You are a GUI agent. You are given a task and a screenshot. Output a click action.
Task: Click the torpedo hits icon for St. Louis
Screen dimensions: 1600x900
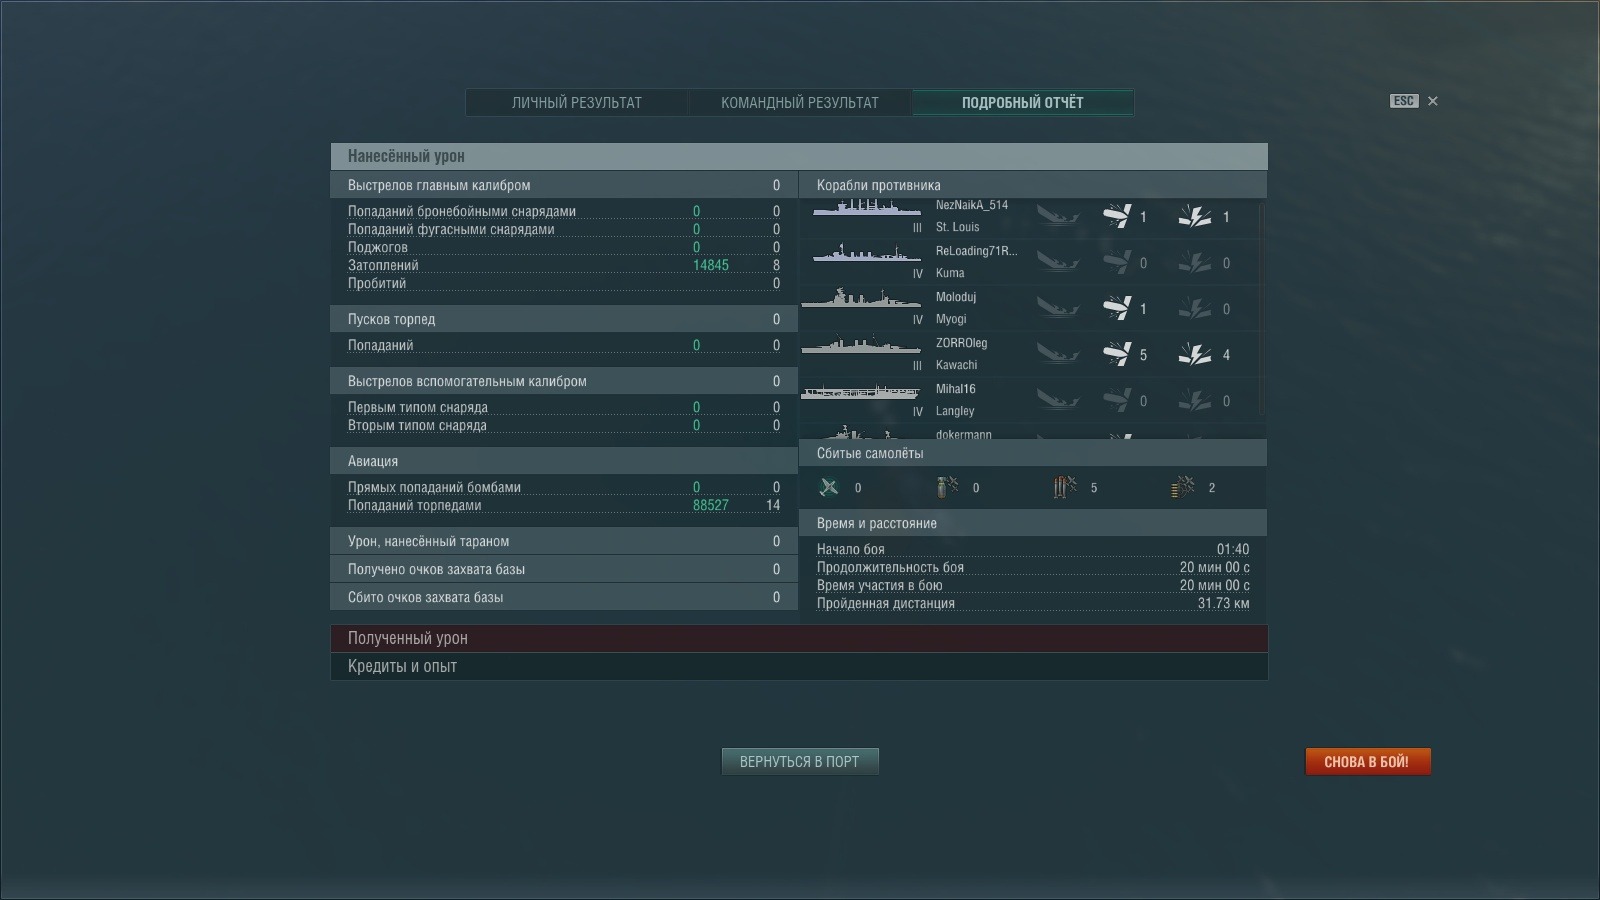pos(1116,216)
